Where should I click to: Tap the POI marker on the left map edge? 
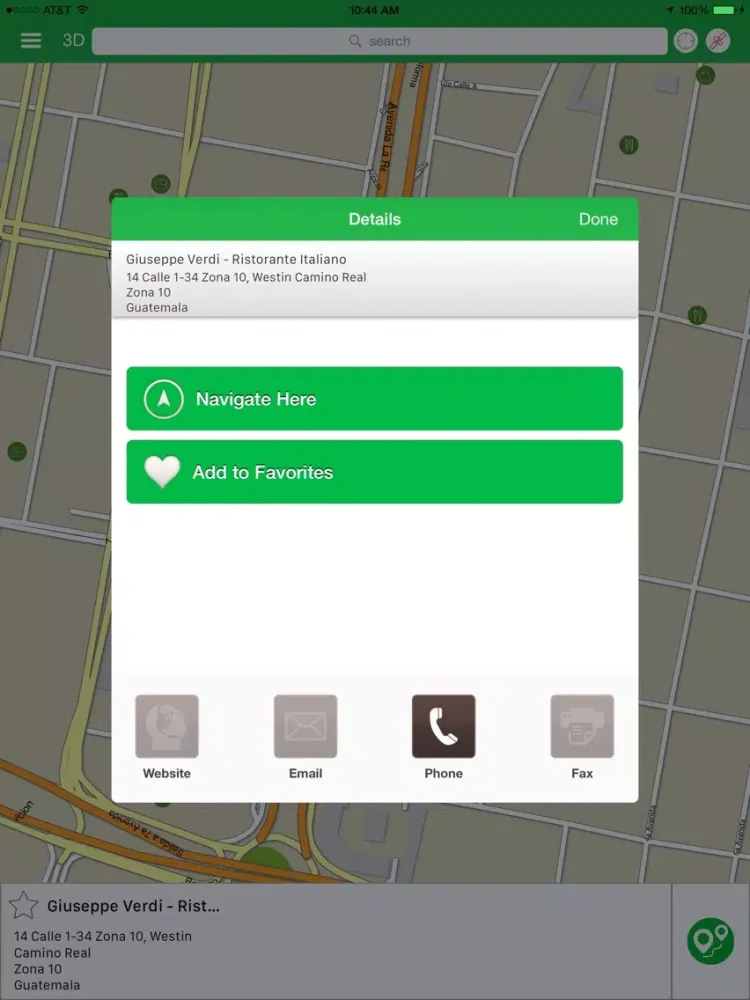tap(17, 452)
